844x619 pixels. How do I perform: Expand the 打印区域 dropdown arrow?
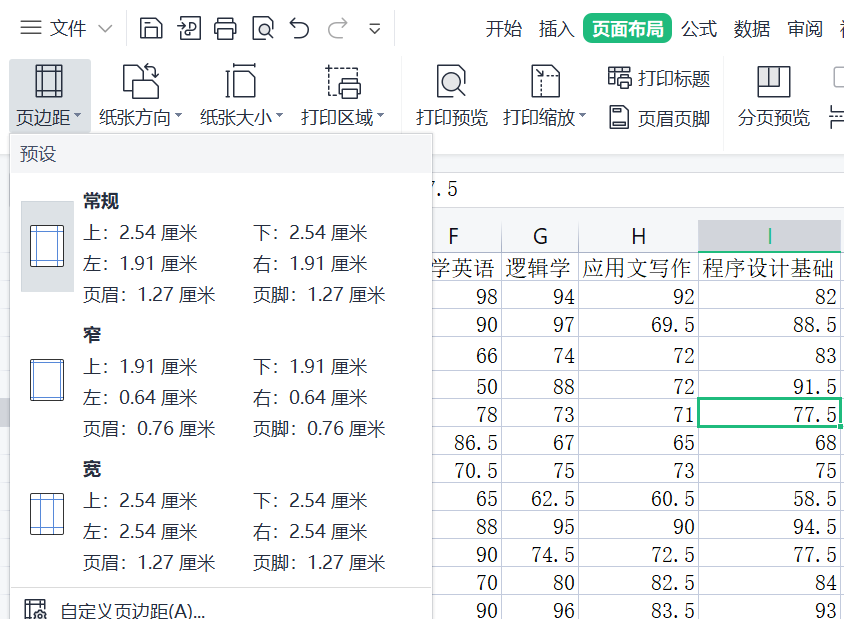click(x=381, y=115)
